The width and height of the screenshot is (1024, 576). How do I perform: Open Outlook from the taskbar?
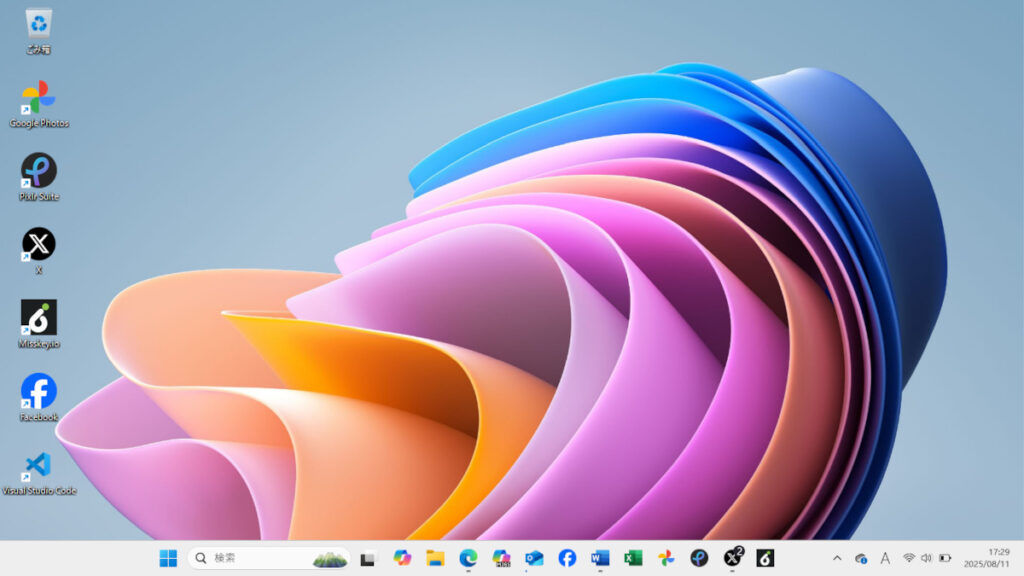(534, 558)
